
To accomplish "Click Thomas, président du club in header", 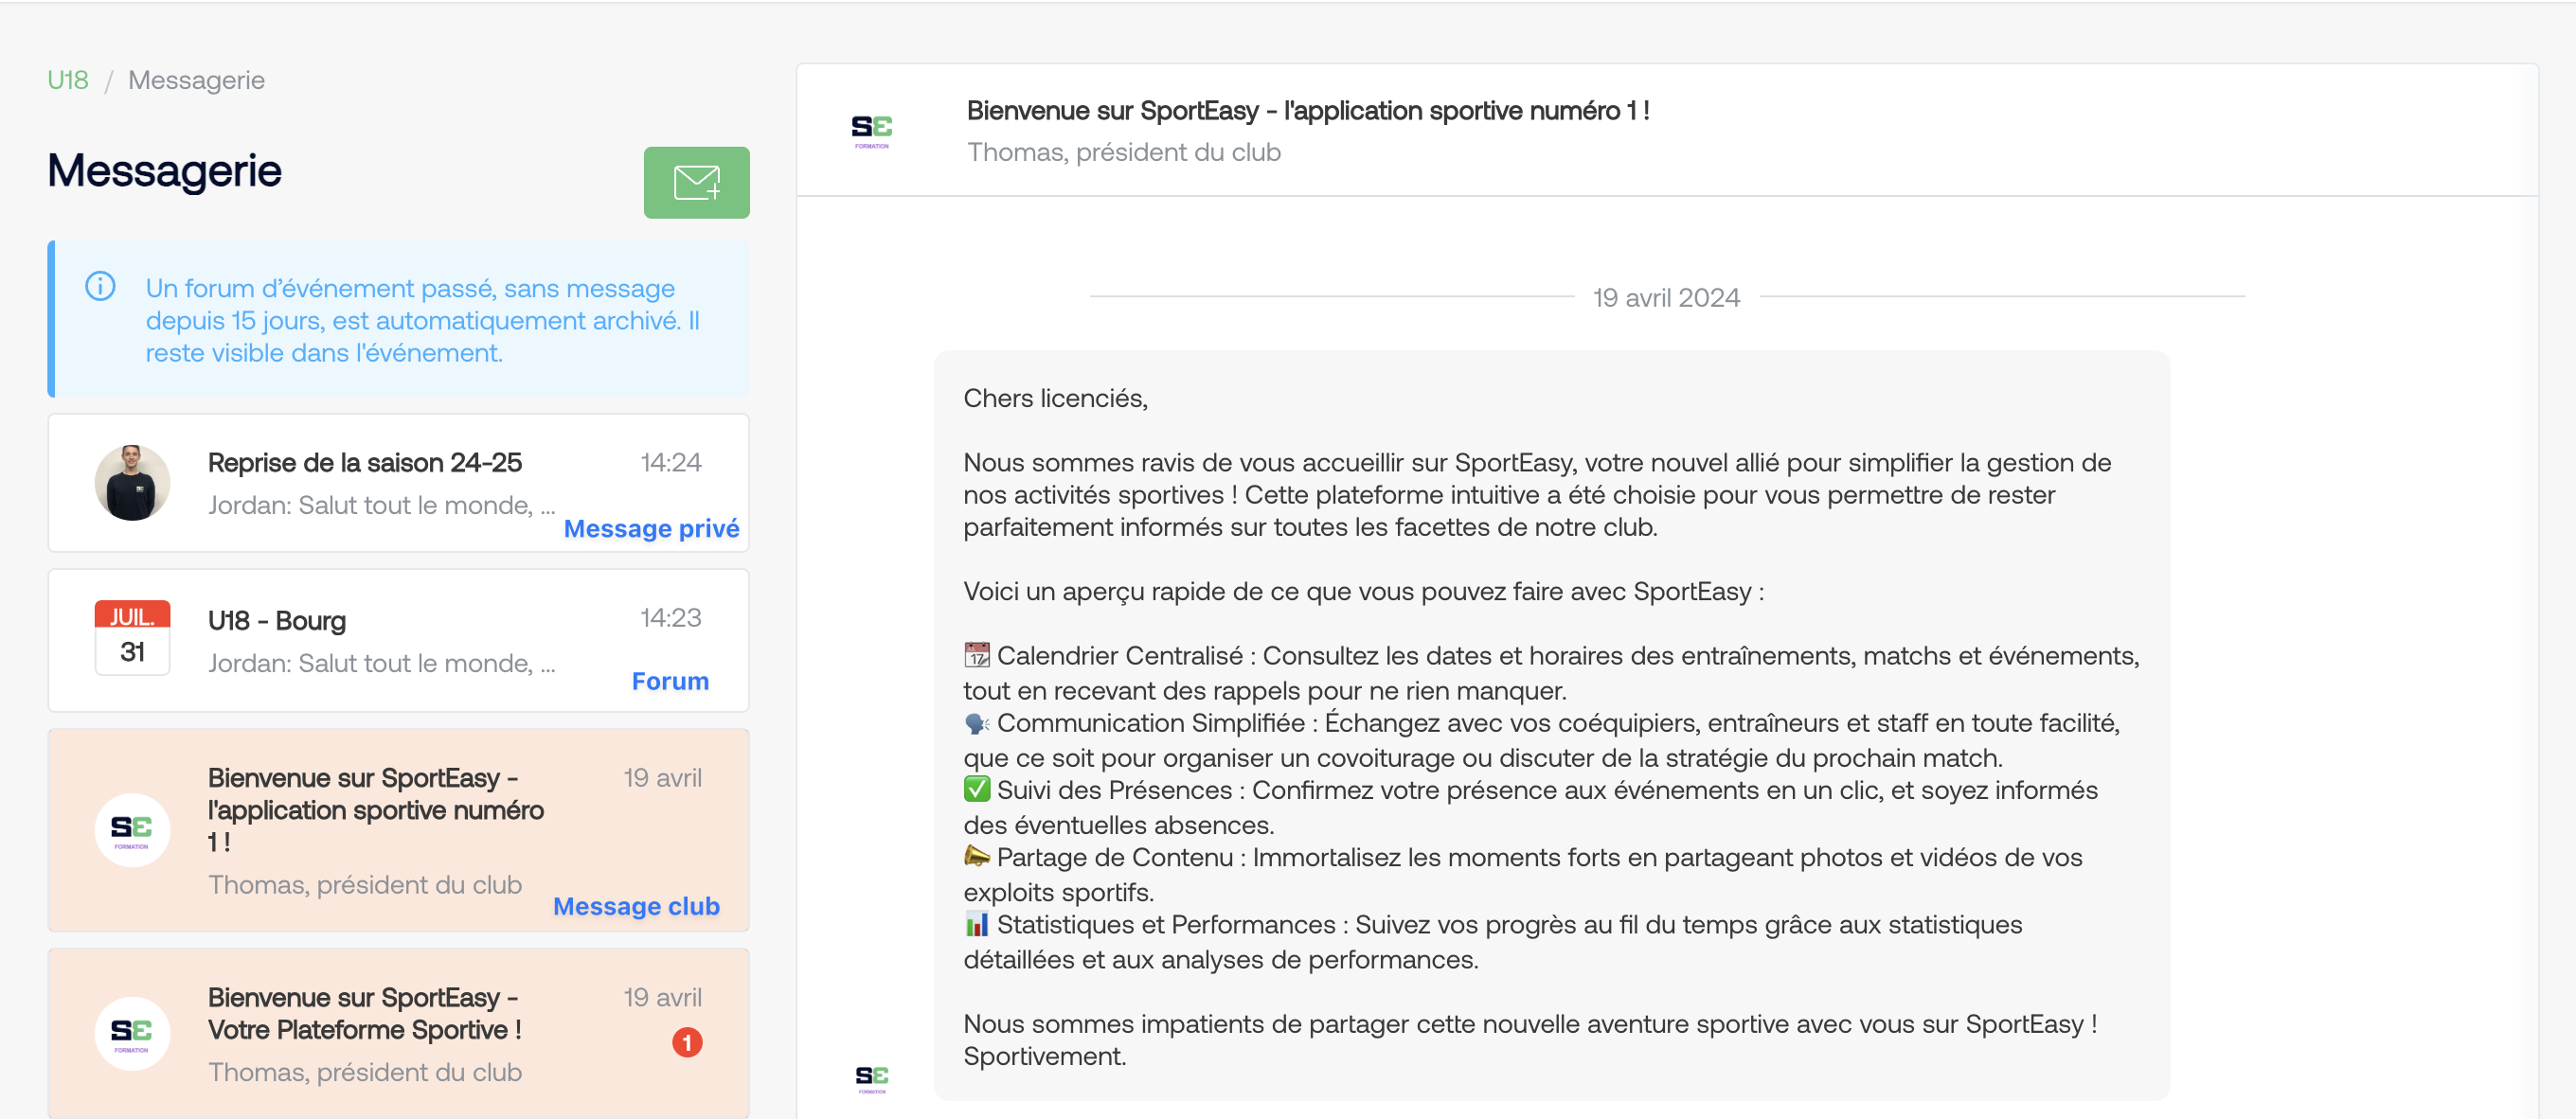I will 1124,152.
